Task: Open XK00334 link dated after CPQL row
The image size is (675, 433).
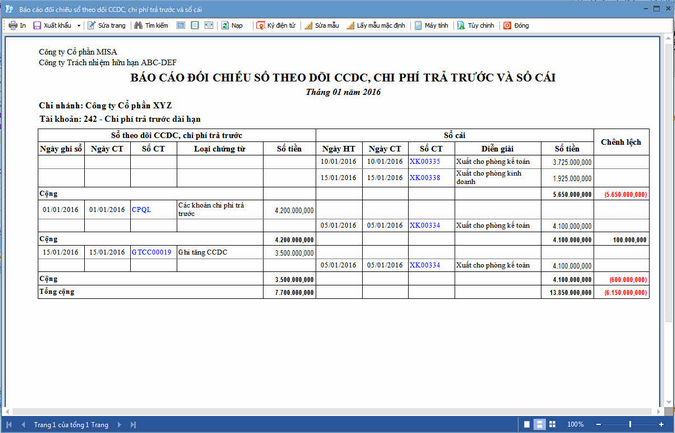Action: [425, 225]
